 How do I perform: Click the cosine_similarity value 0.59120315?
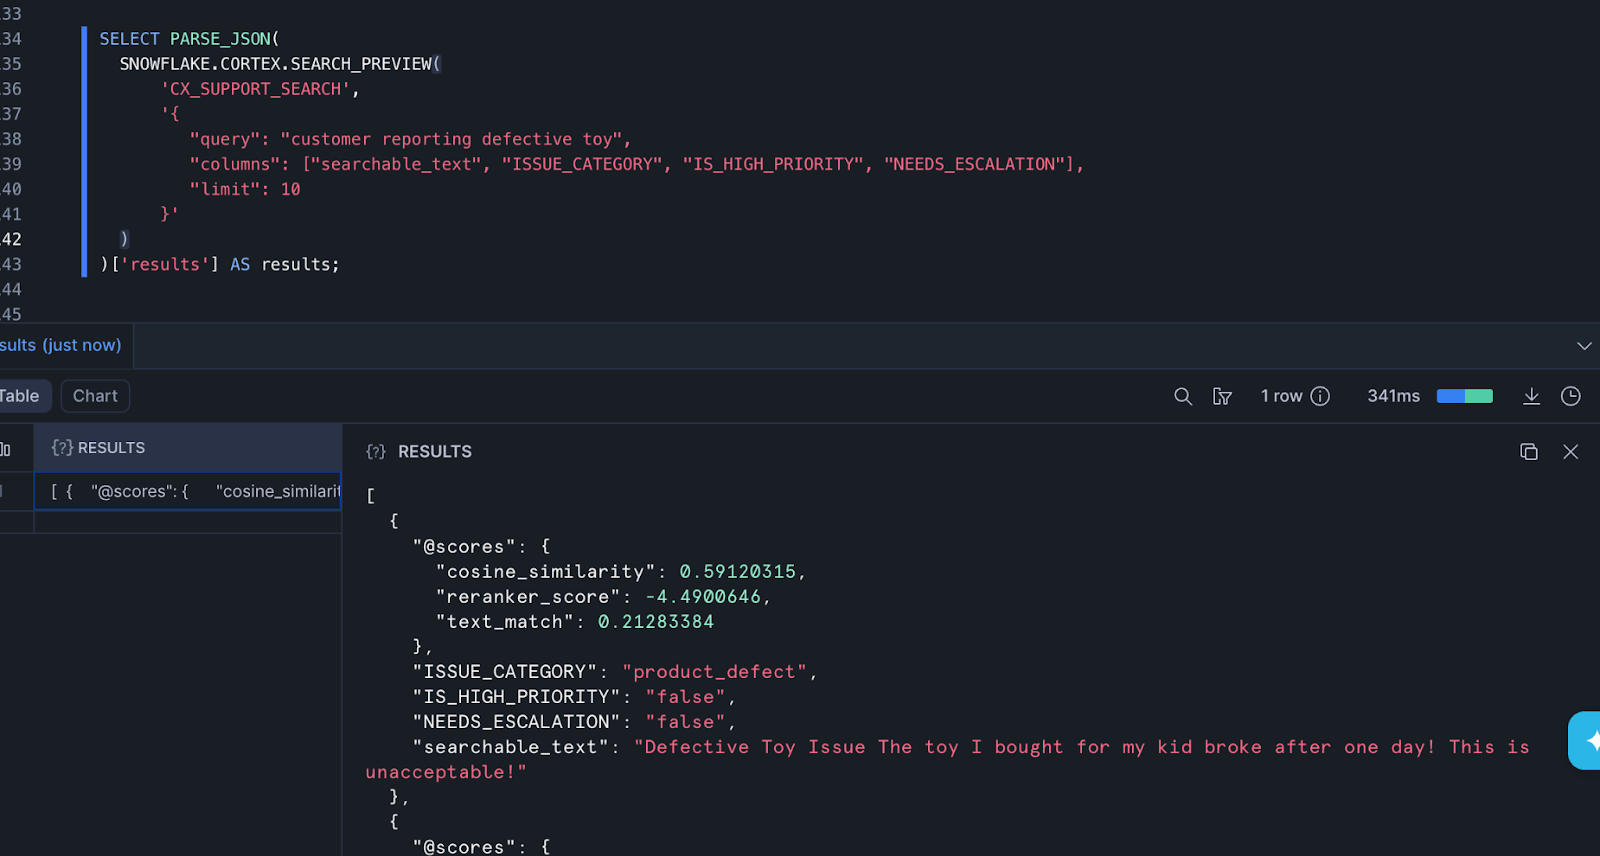point(738,572)
